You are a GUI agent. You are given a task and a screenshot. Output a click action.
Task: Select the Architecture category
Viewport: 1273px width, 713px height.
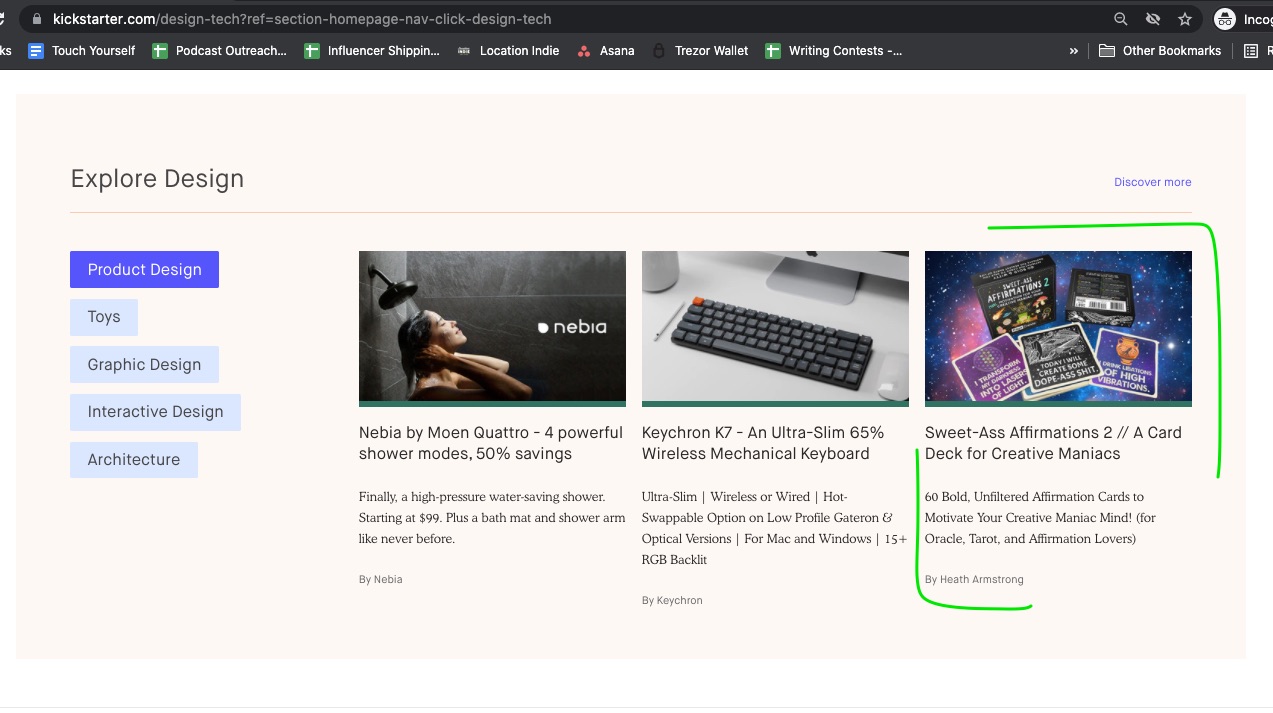pos(134,460)
